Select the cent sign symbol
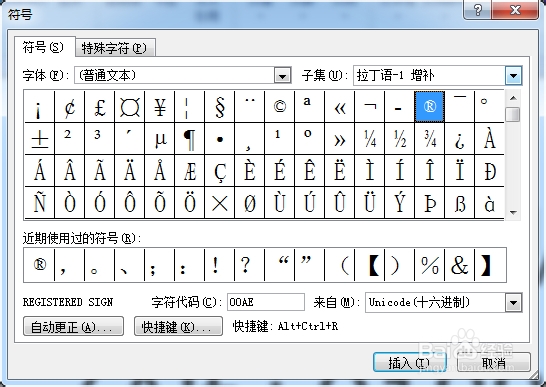Image resolution: width=546 pixels, height=387 pixels. tap(70, 107)
